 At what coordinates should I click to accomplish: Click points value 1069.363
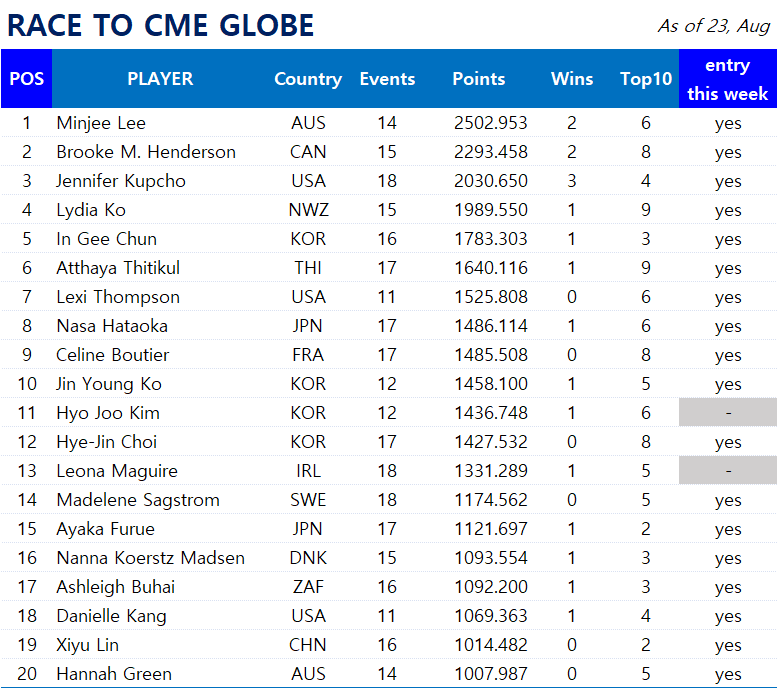click(x=491, y=616)
